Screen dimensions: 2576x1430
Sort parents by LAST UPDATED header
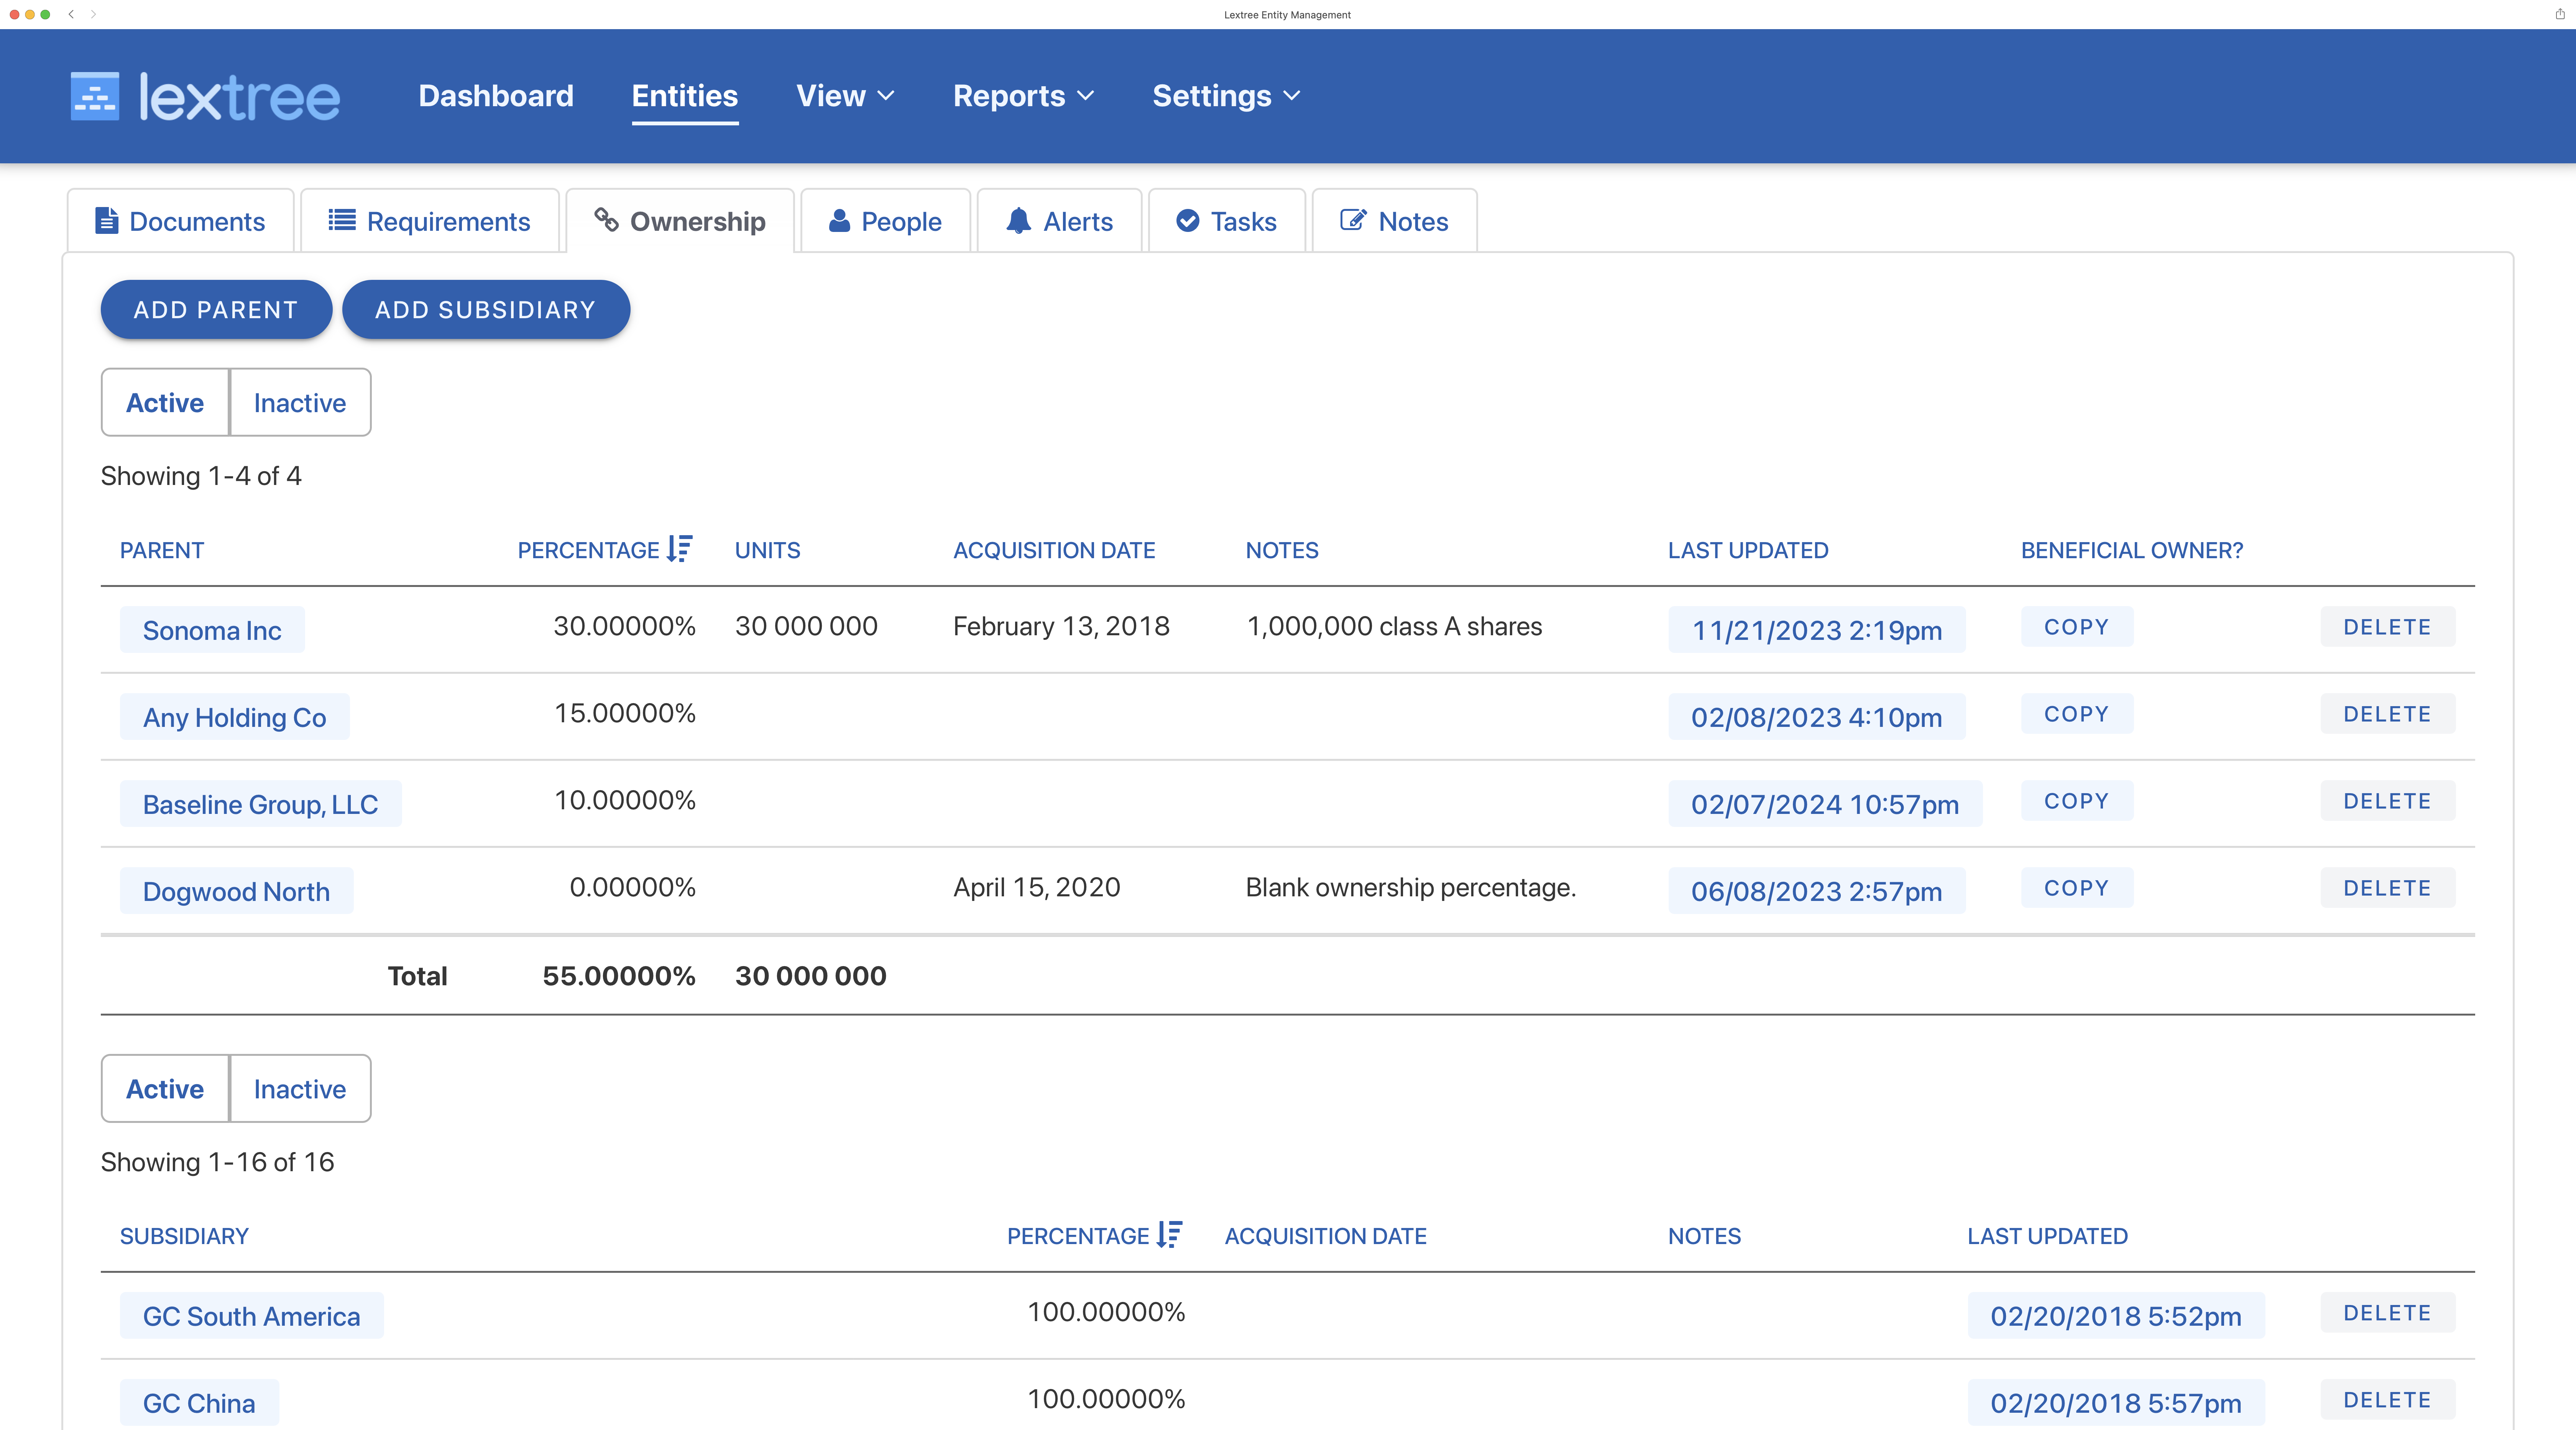[1748, 550]
